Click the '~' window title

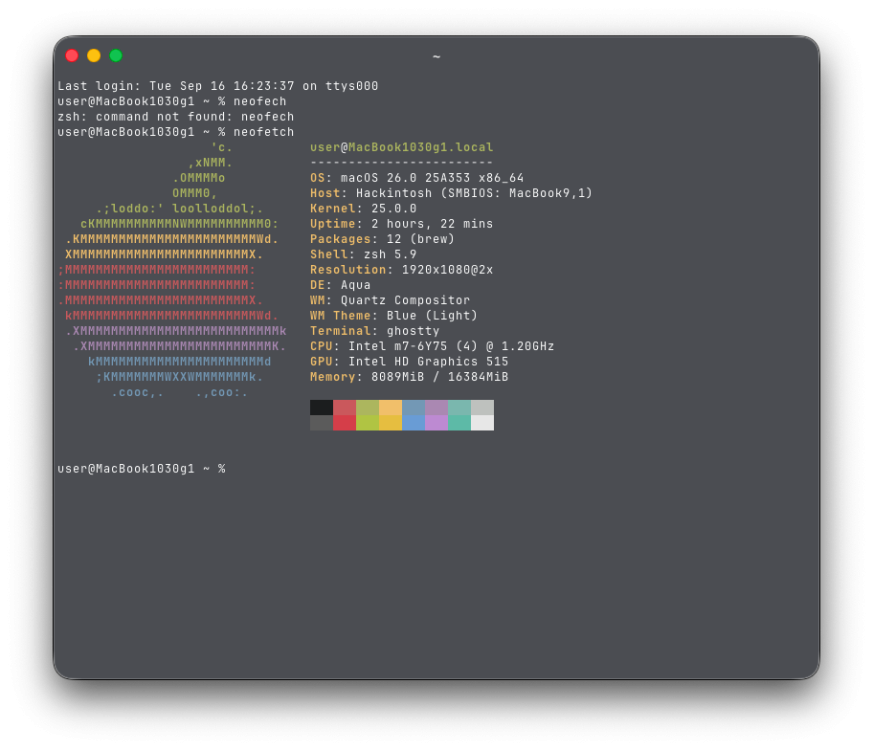(x=436, y=57)
